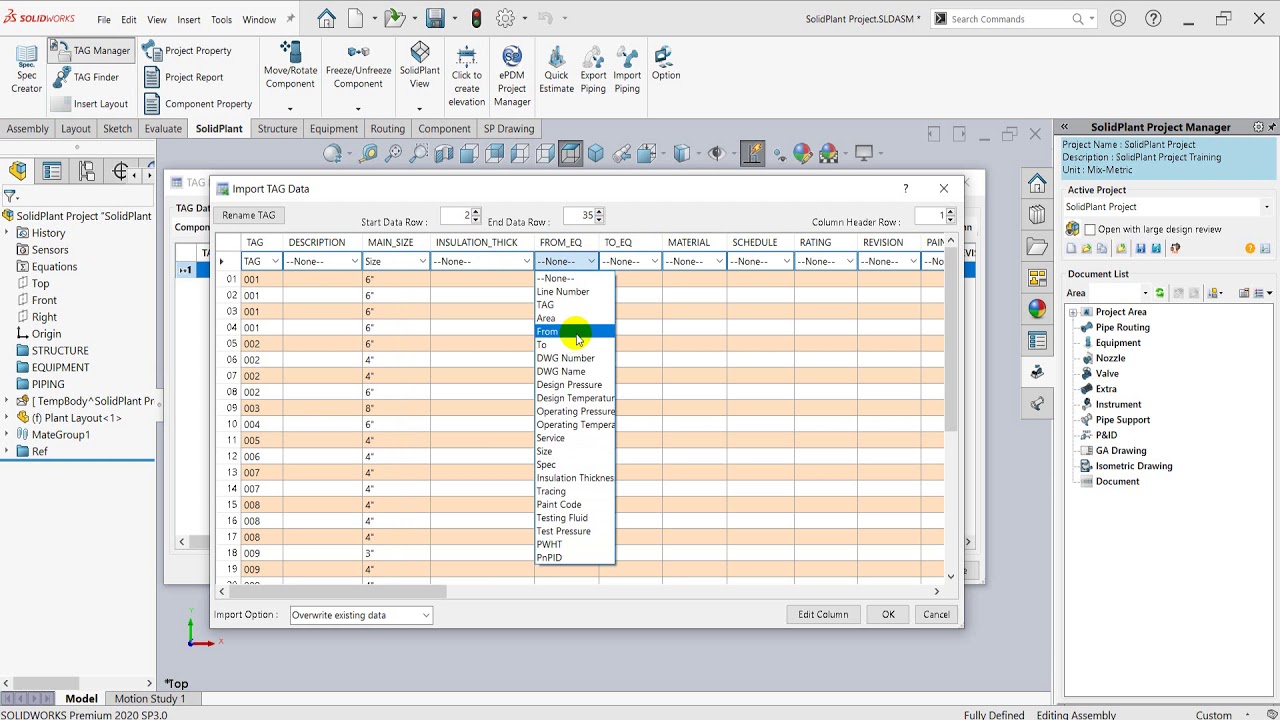This screenshot has width=1280, height=720.
Task: Click Export Piping
Action: pos(593,70)
